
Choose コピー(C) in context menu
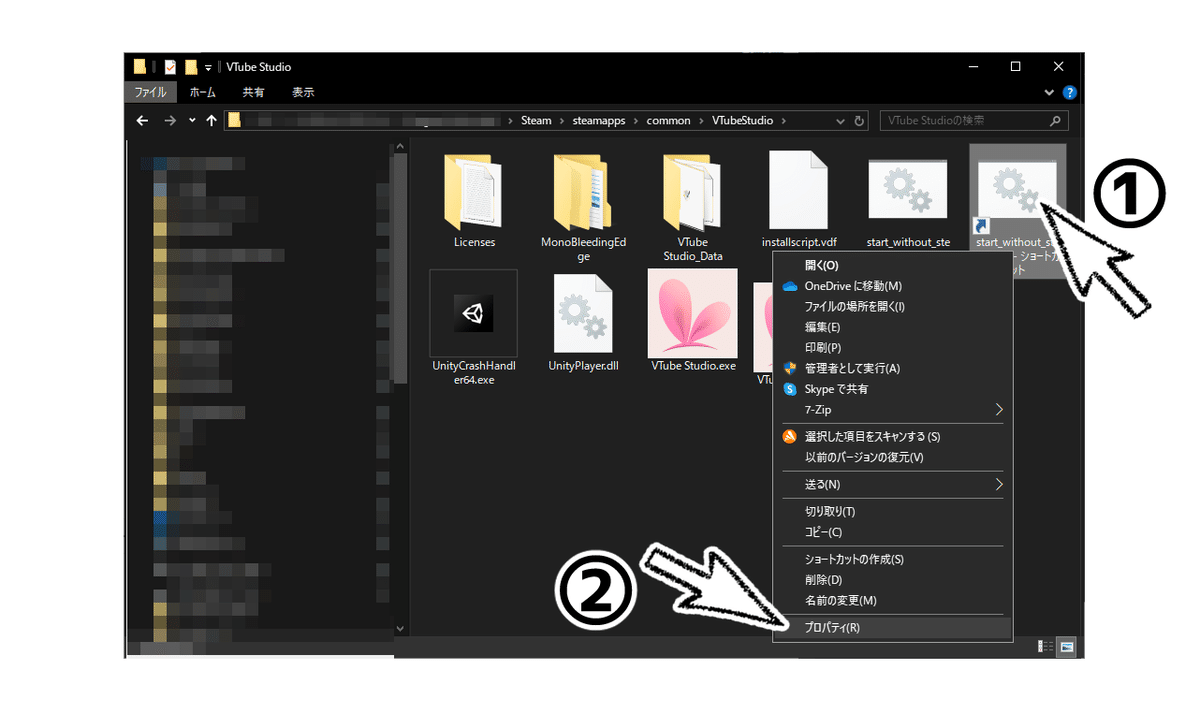pyautogui.click(x=892, y=532)
